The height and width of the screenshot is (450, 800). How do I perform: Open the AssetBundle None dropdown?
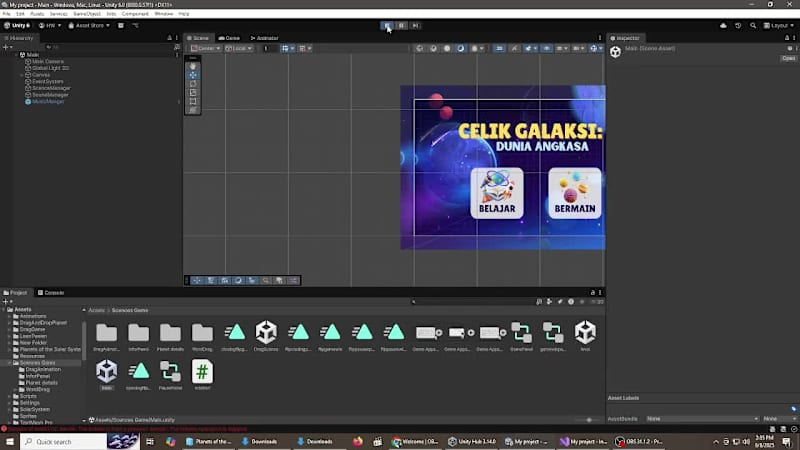pyautogui.click(x=702, y=419)
